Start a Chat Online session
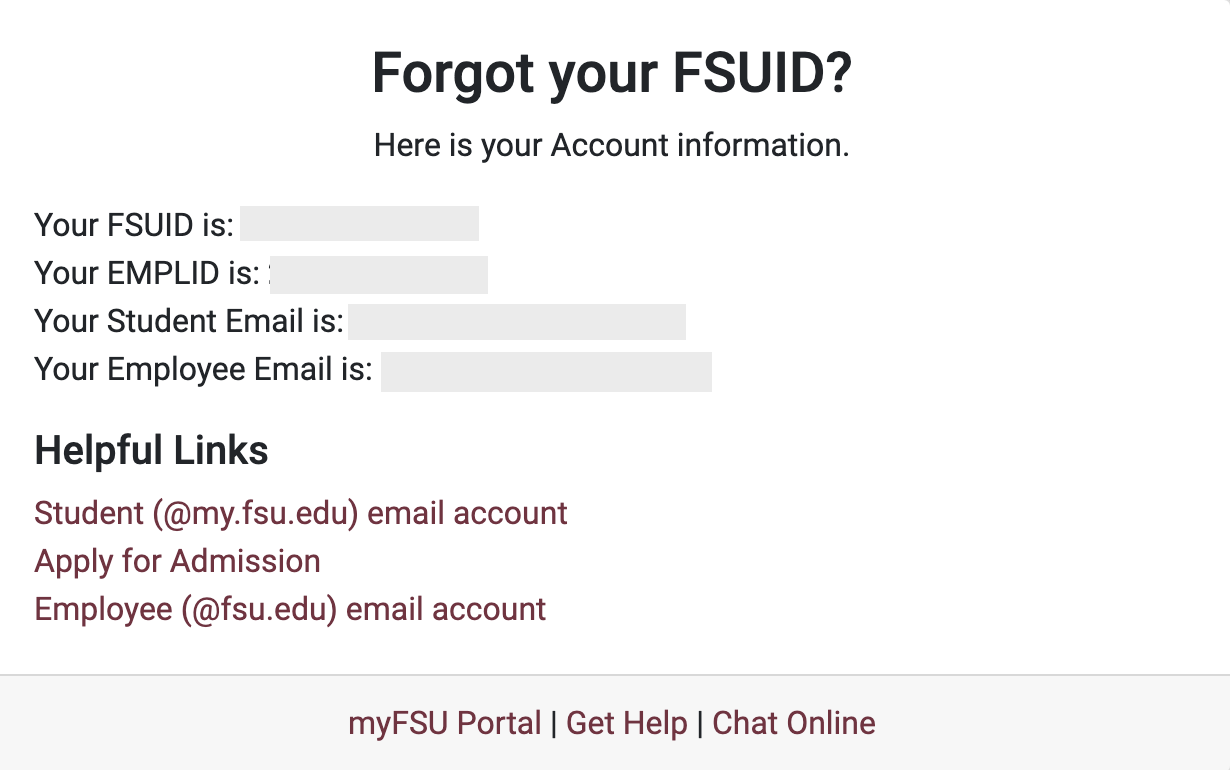The width and height of the screenshot is (1230, 770). click(x=793, y=722)
